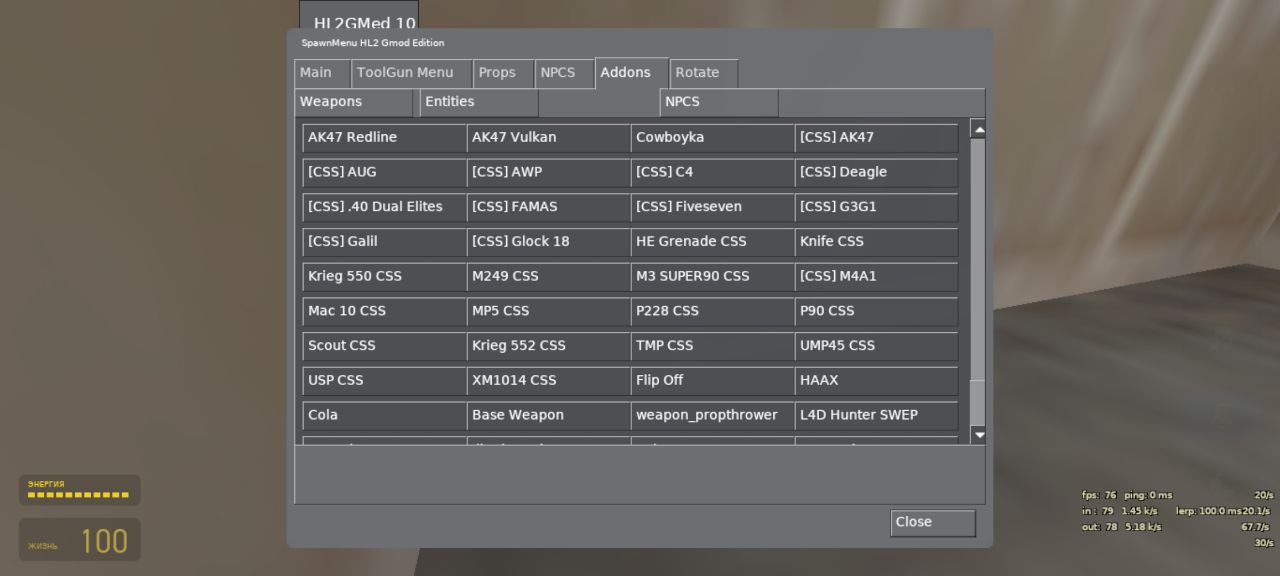Pick the [CSS] Deagle weapon
The height and width of the screenshot is (576, 1280).
[x=876, y=172]
